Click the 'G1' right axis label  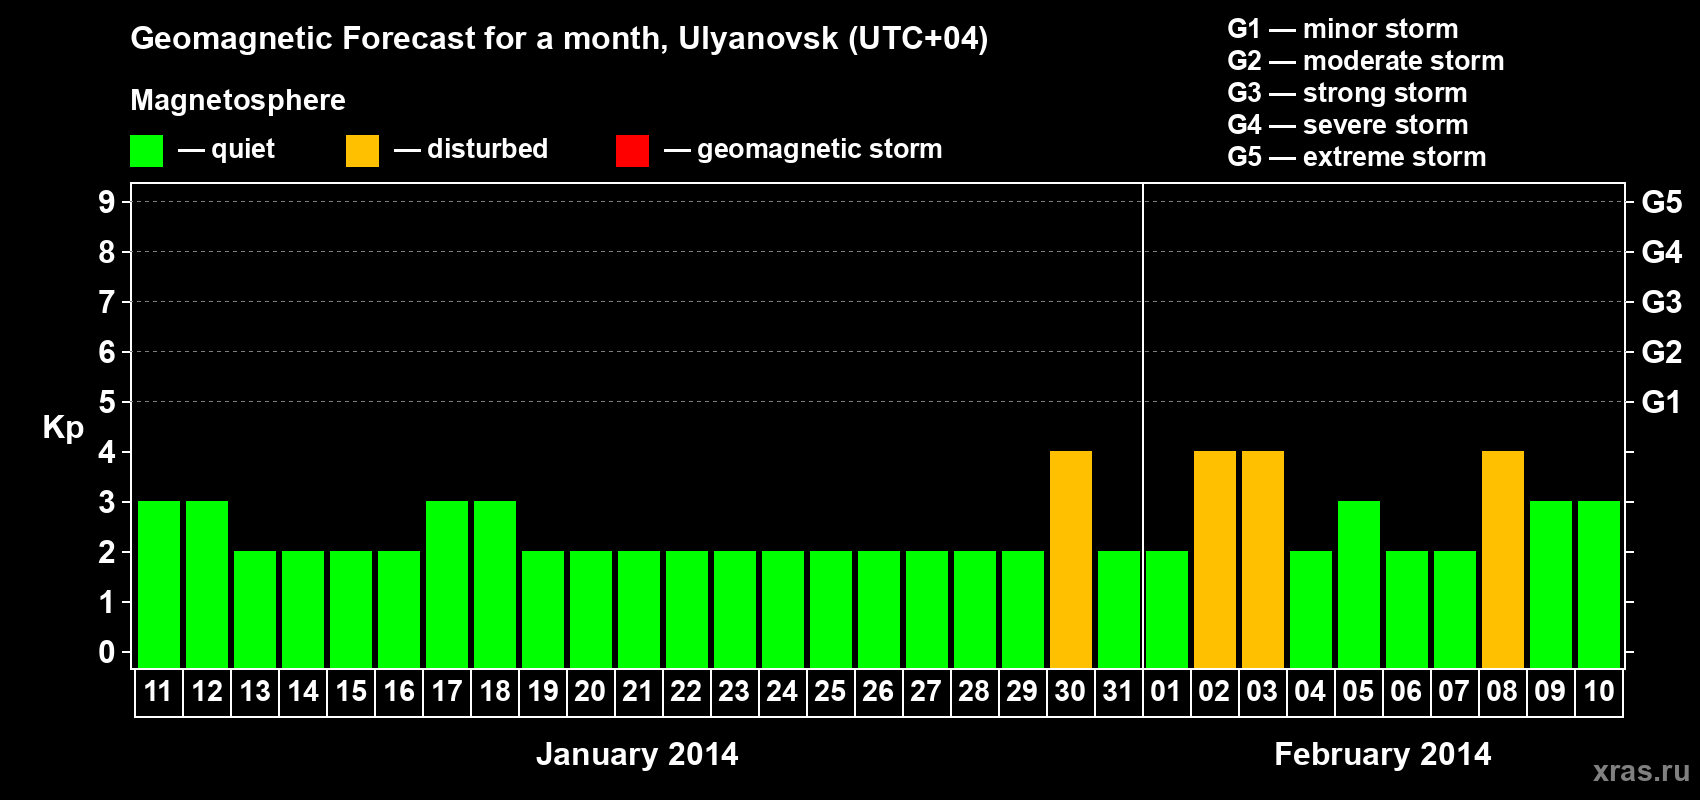(1662, 402)
